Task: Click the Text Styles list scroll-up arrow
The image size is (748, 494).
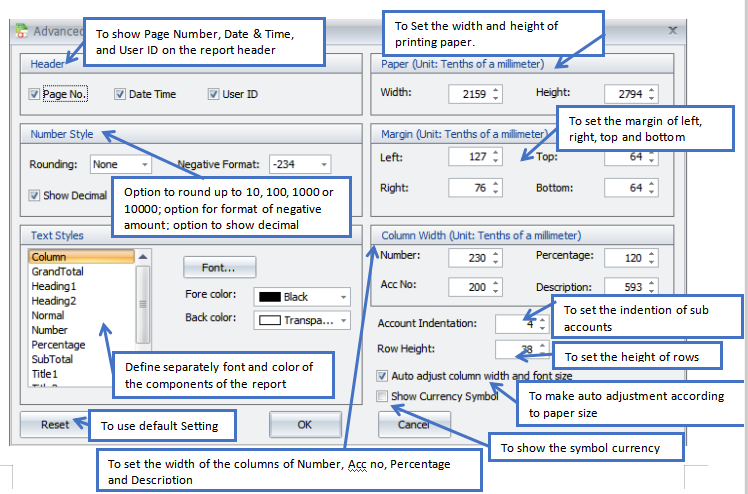Action: pos(143,257)
